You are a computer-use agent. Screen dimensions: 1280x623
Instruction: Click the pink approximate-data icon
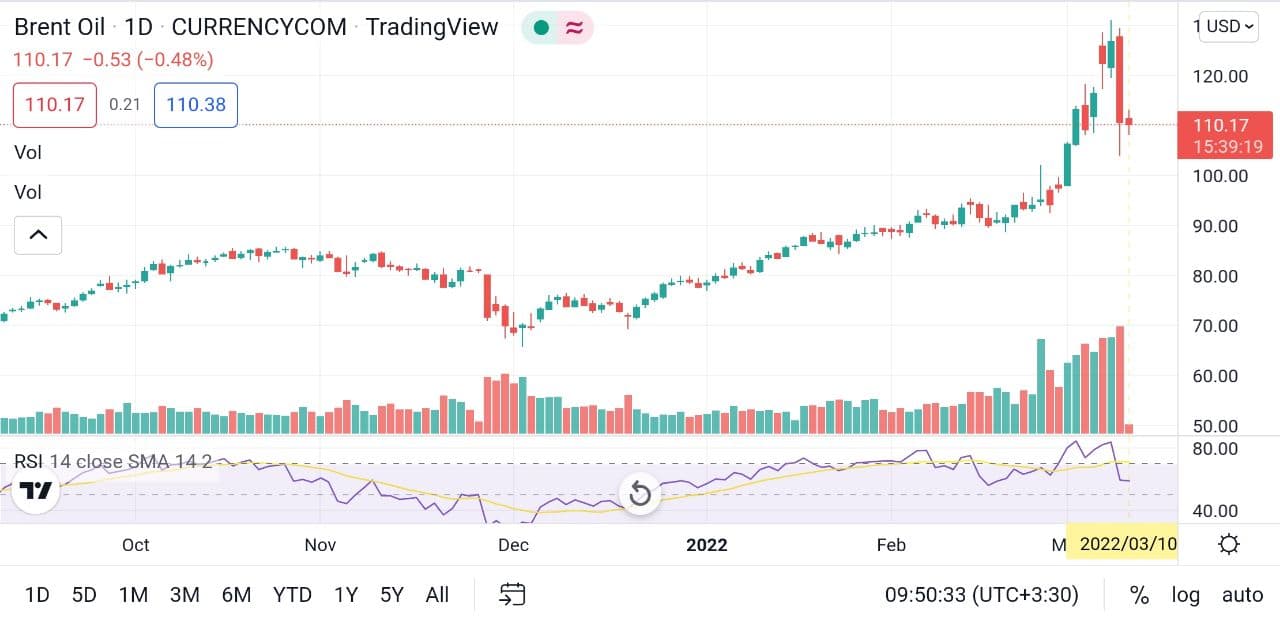tap(575, 27)
